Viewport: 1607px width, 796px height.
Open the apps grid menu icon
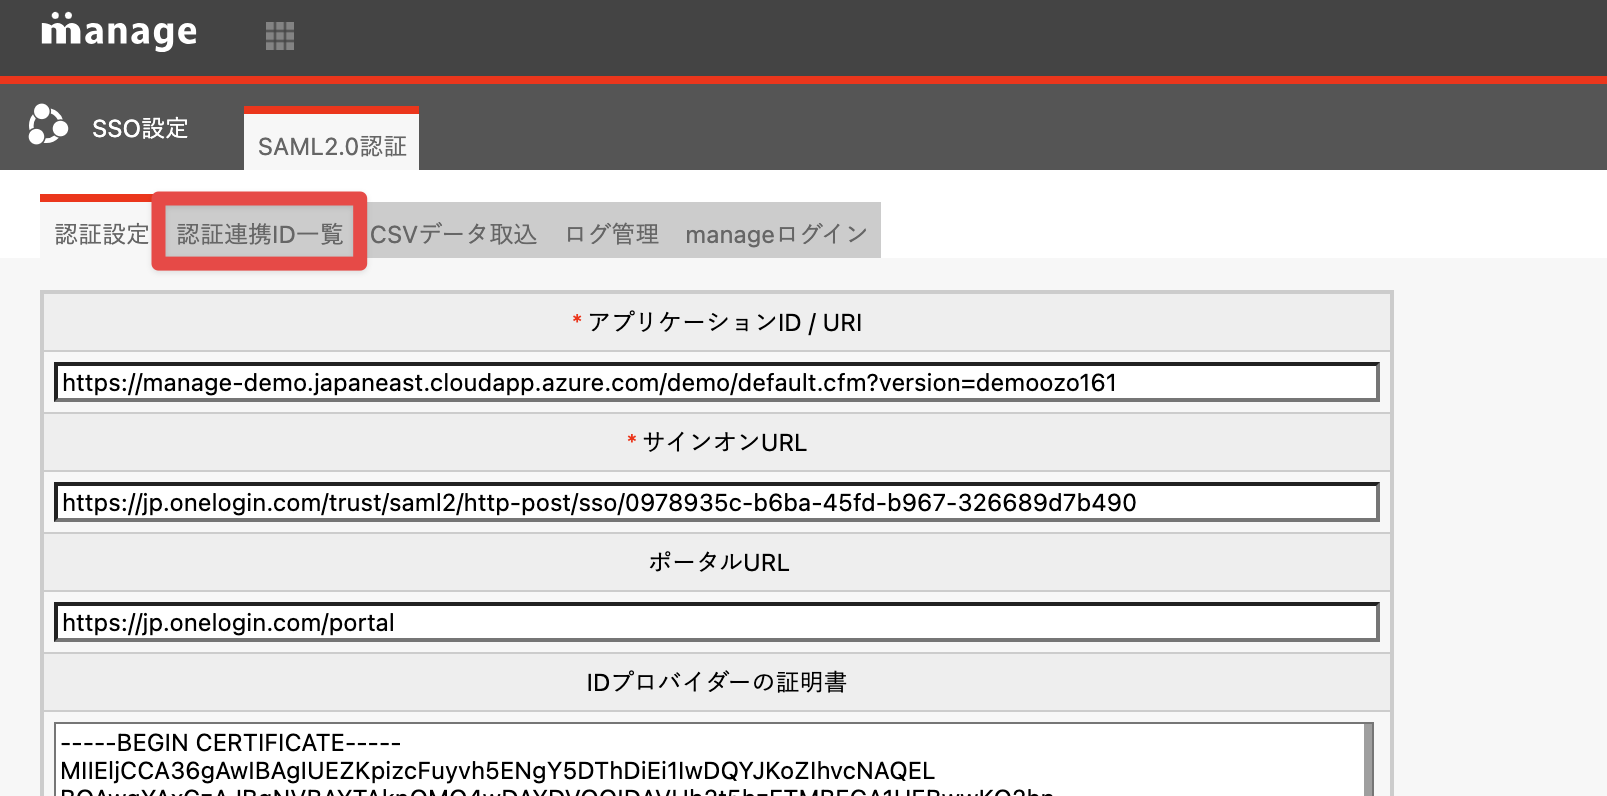point(280,36)
